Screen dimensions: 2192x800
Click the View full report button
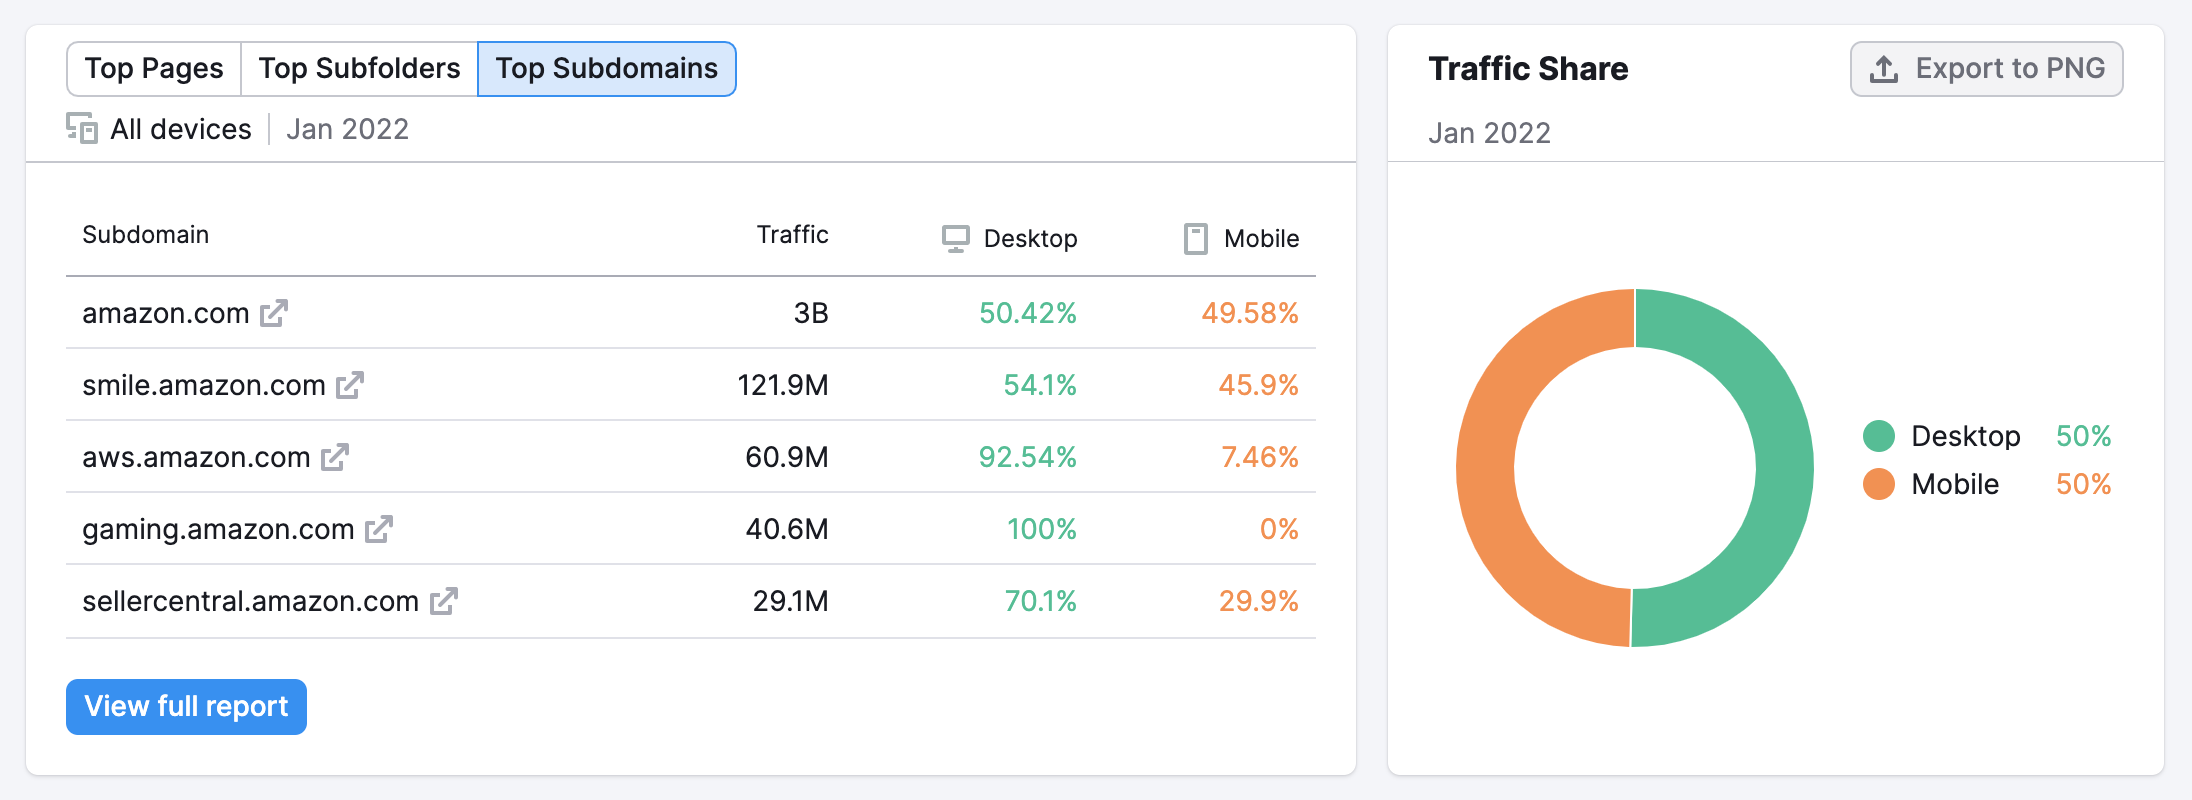186,707
